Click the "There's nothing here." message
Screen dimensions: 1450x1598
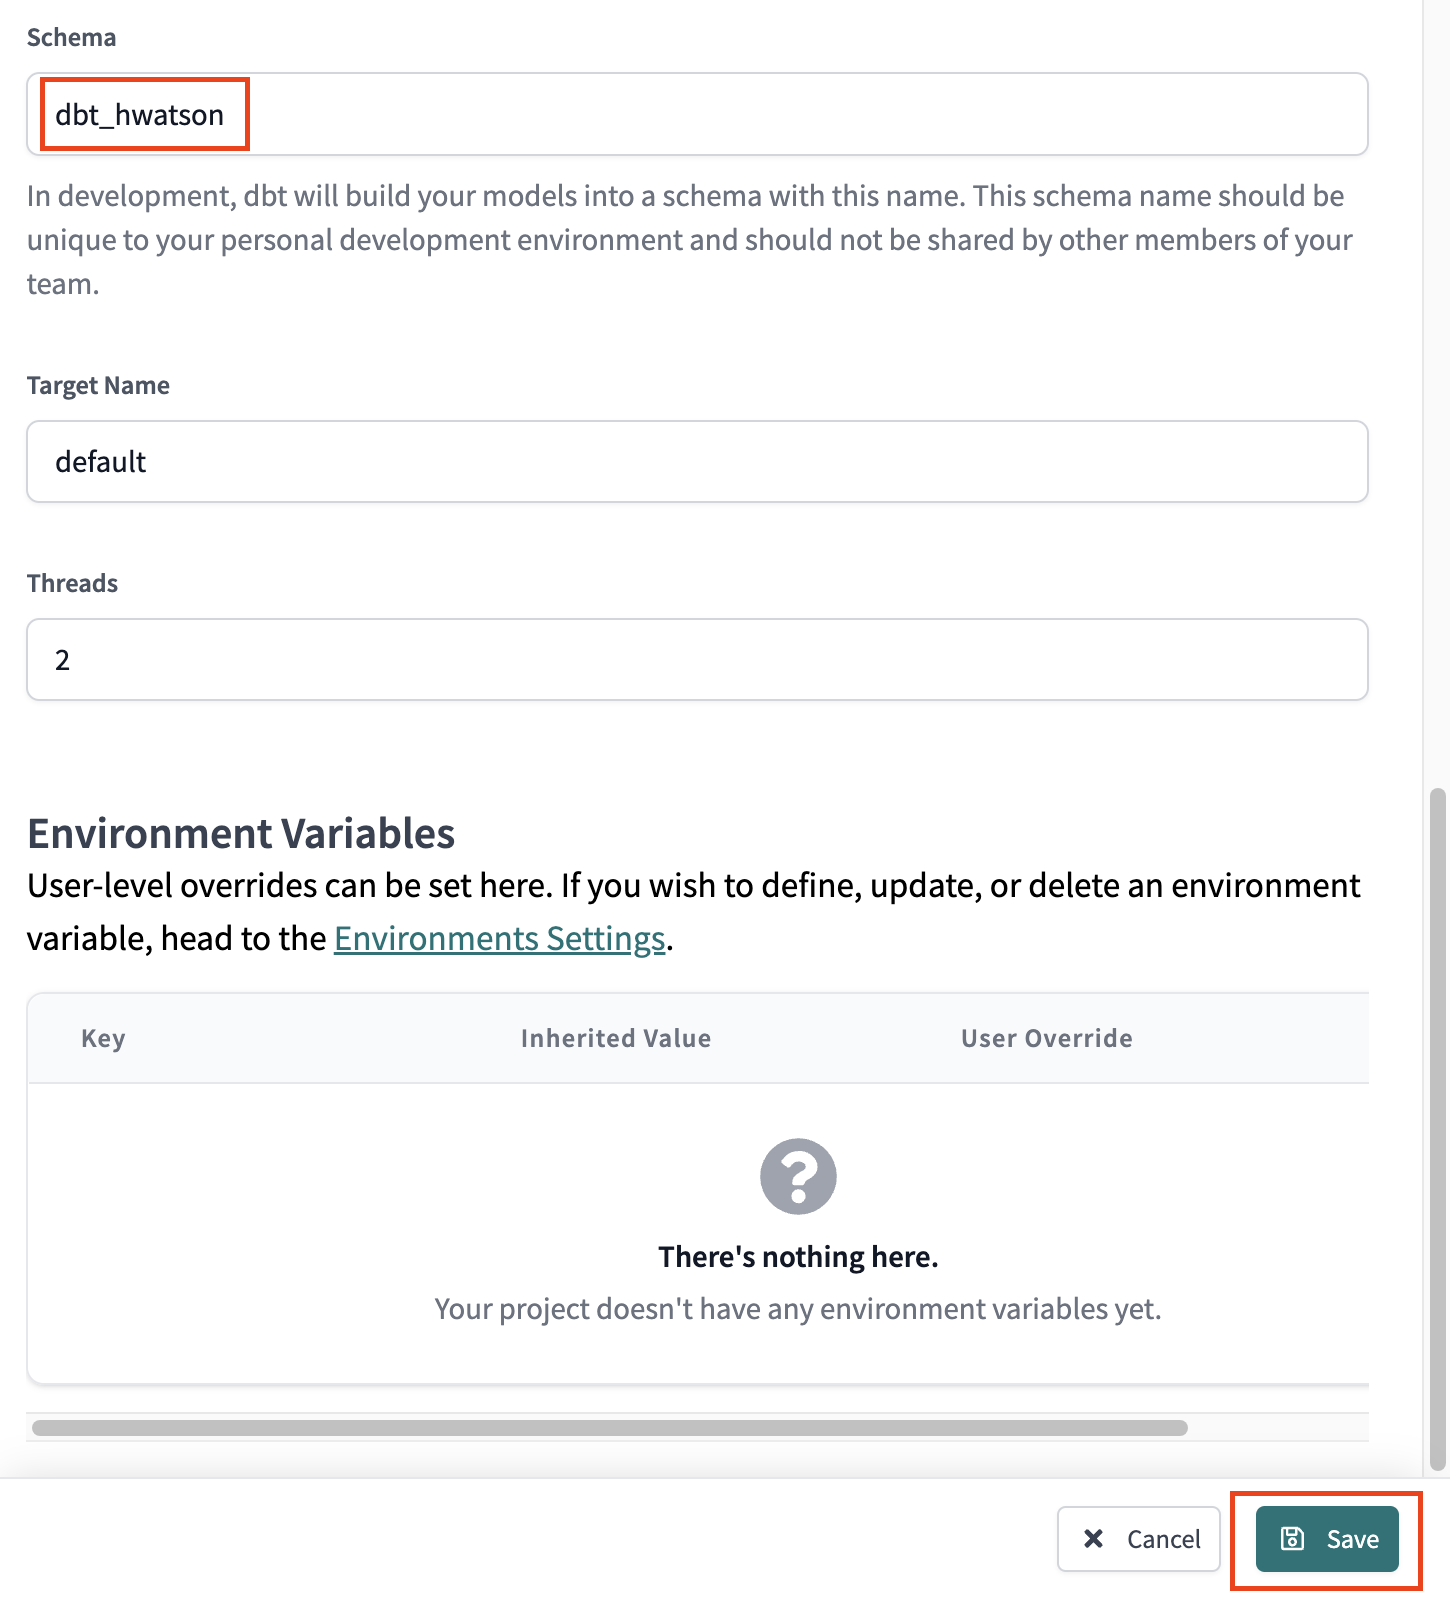click(798, 1257)
